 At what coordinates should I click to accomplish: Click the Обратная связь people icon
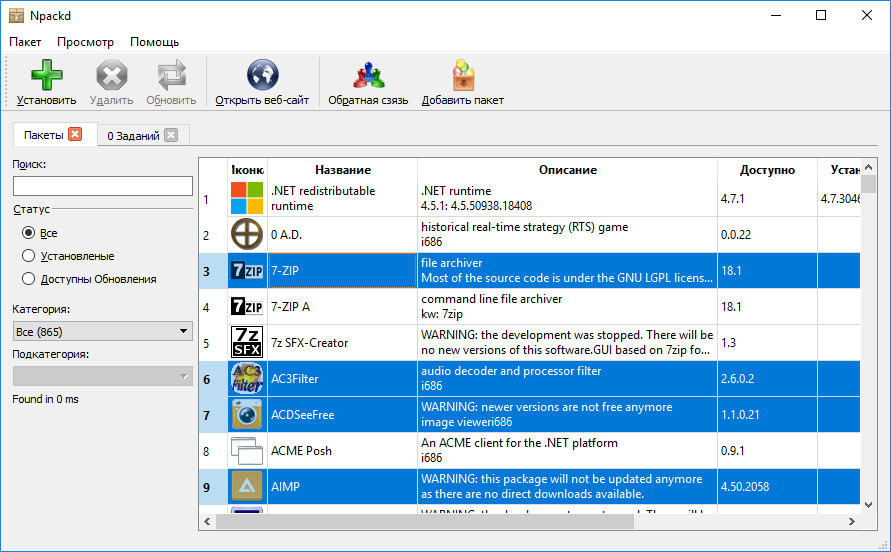pos(368,75)
